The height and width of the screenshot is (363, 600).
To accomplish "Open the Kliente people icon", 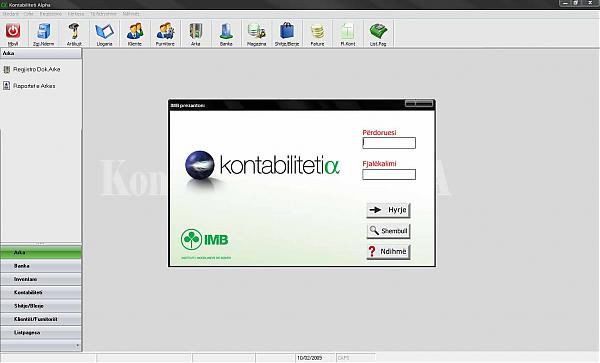I will [x=135, y=31].
